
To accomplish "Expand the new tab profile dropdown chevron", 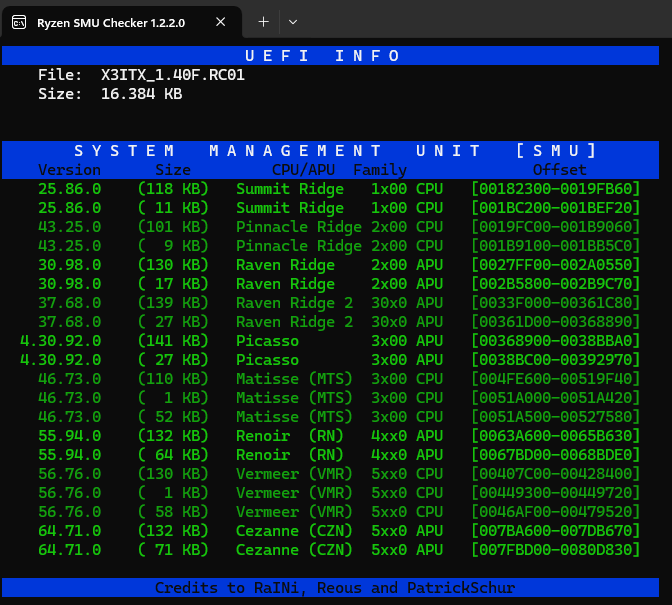I will pos(293,22).
